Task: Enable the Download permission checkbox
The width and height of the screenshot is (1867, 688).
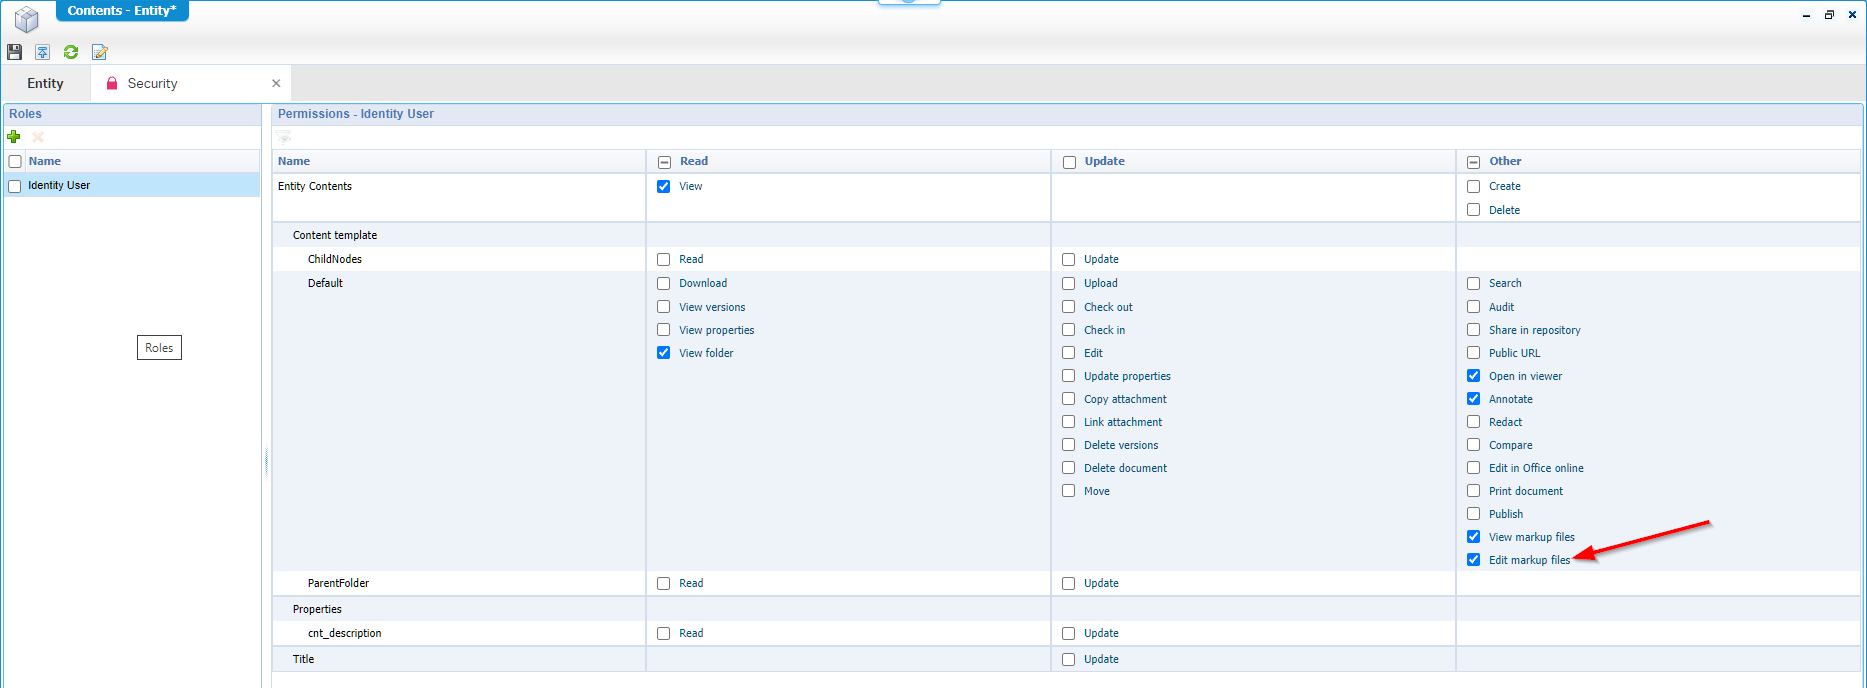Action: pos(664,284)
